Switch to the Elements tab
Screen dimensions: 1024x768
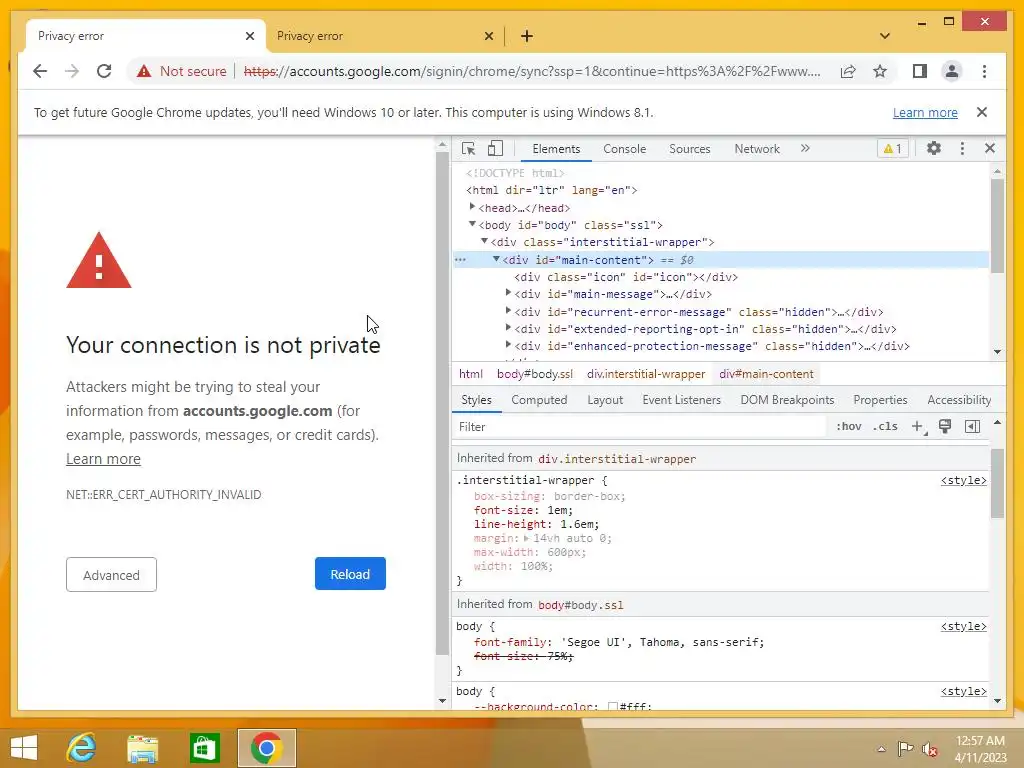pos(556,149)
